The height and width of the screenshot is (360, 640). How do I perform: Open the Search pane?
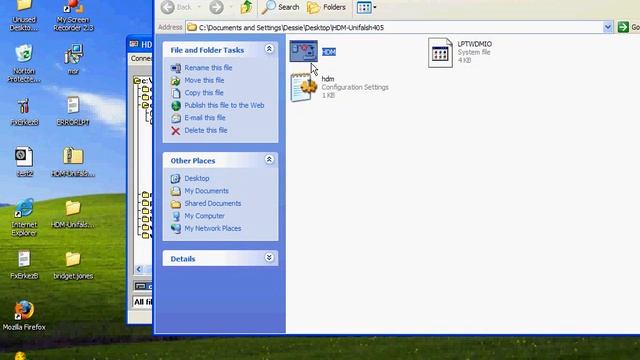pyautogui.click(x=281, y=7)
